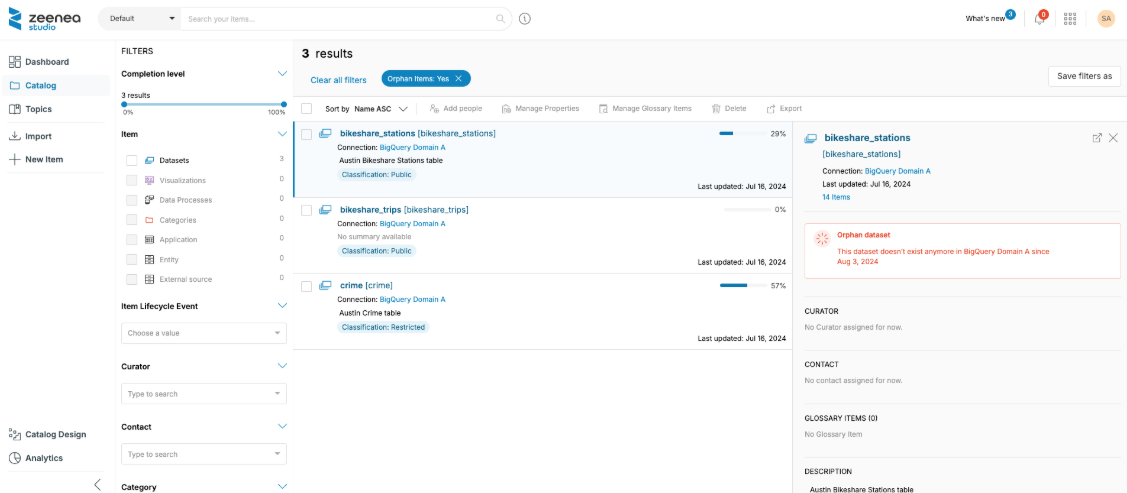Click the notifications bell icon
The image size is (1127, 493).
point(1039,19)
